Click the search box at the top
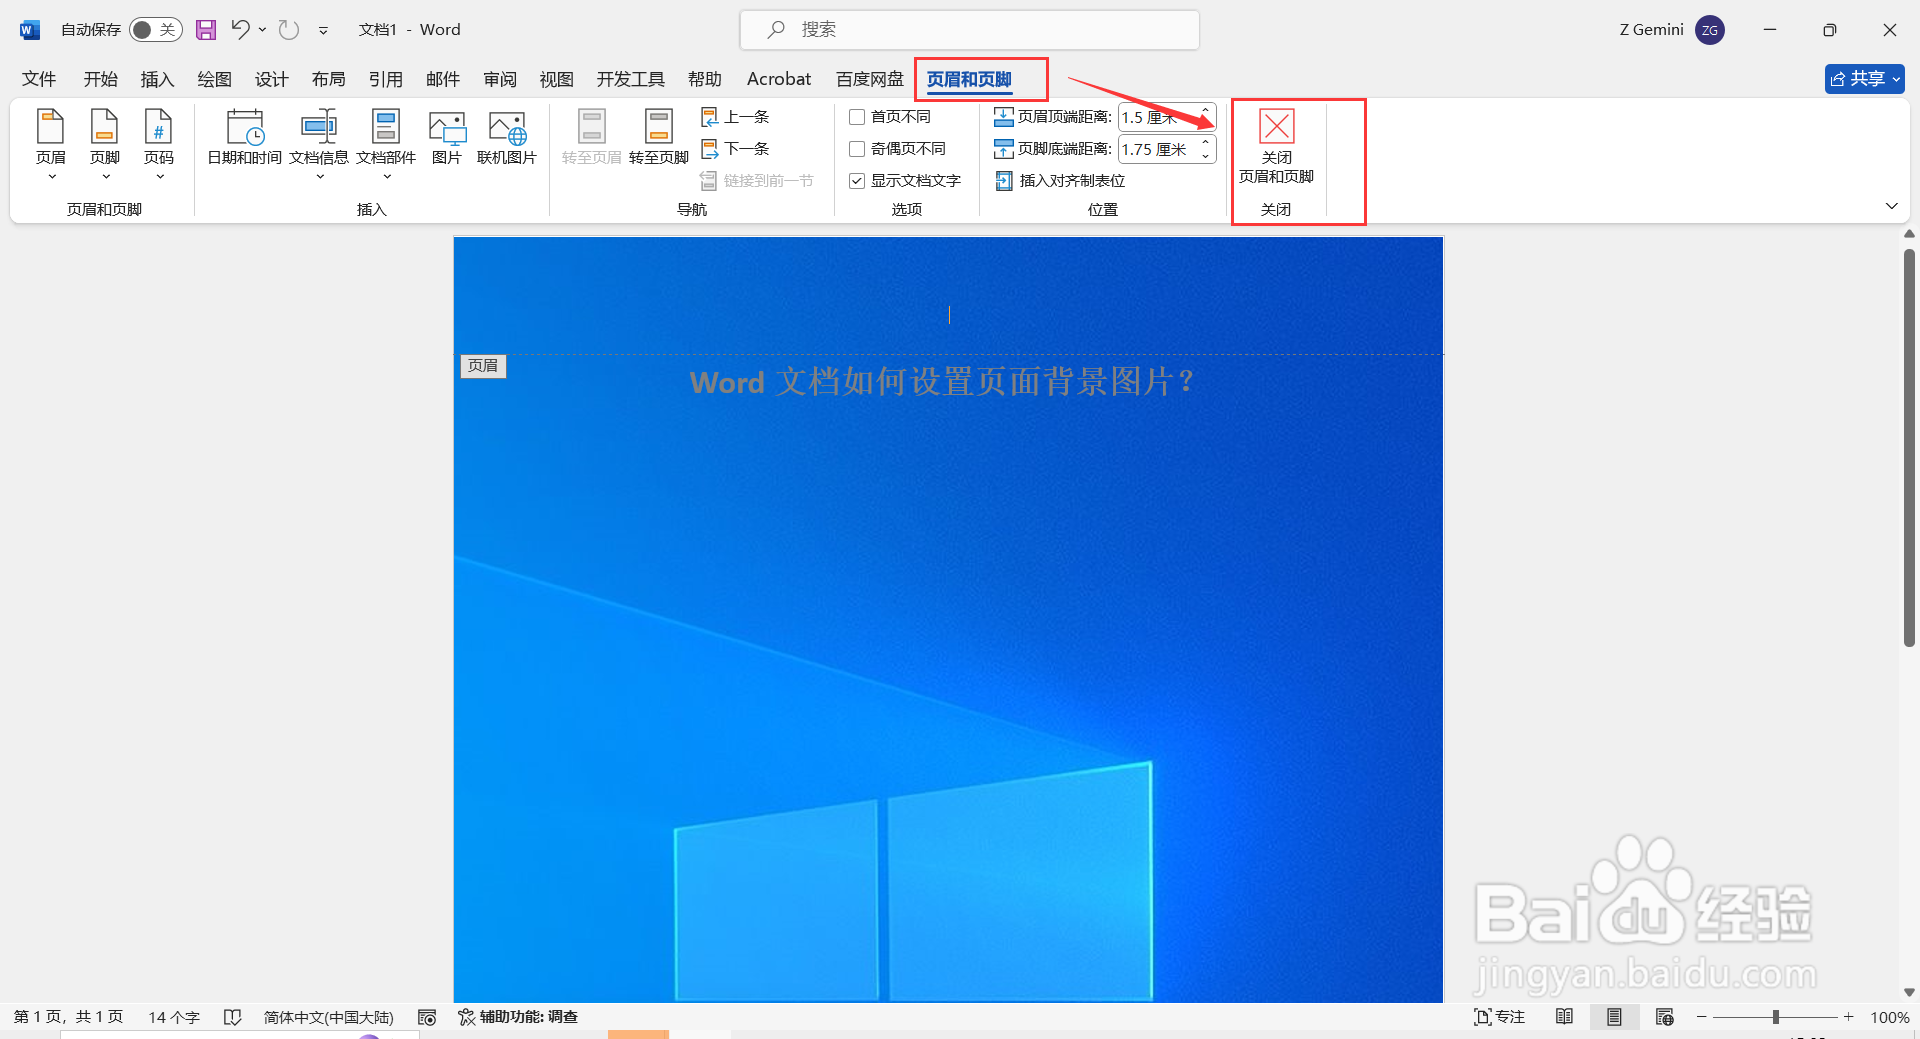Viewport: 1920px width, 1039px height. [968, 30]
